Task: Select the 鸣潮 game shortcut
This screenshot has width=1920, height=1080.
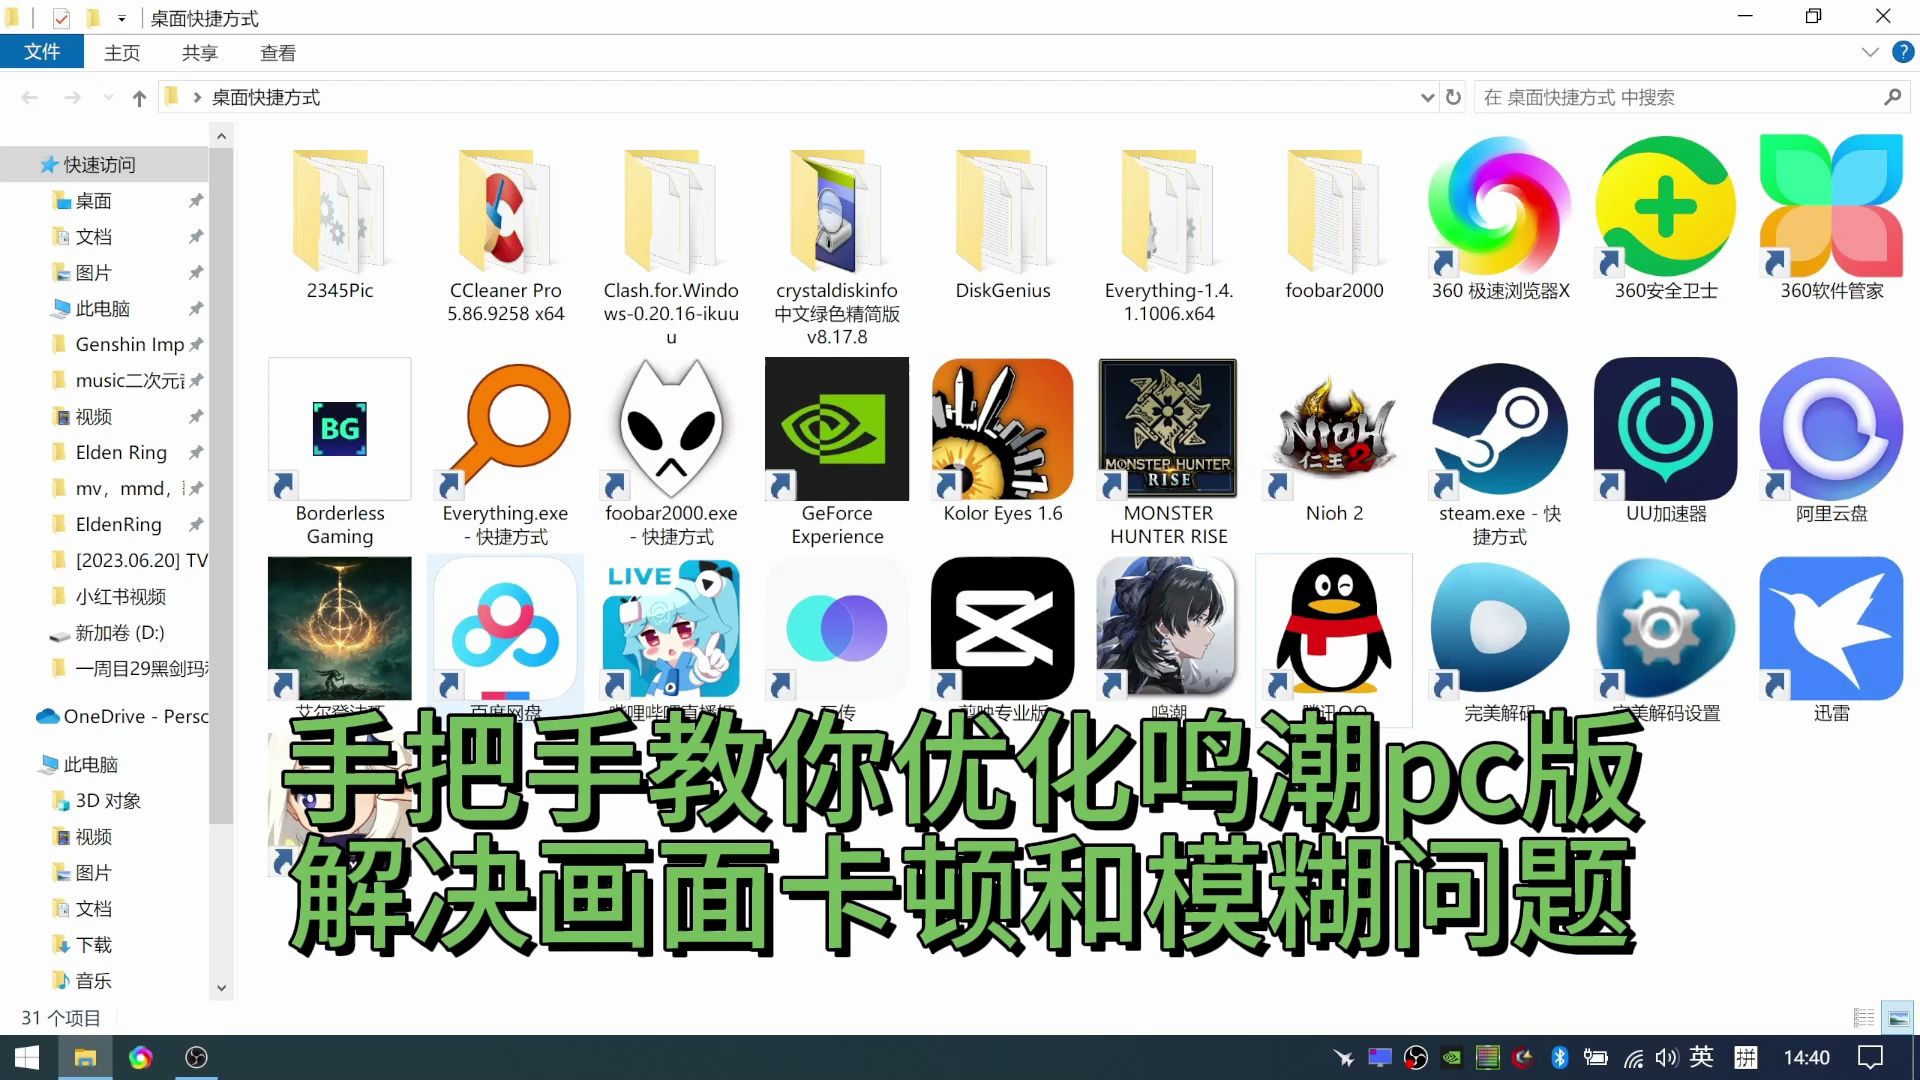Action: tap(1168, 628)
